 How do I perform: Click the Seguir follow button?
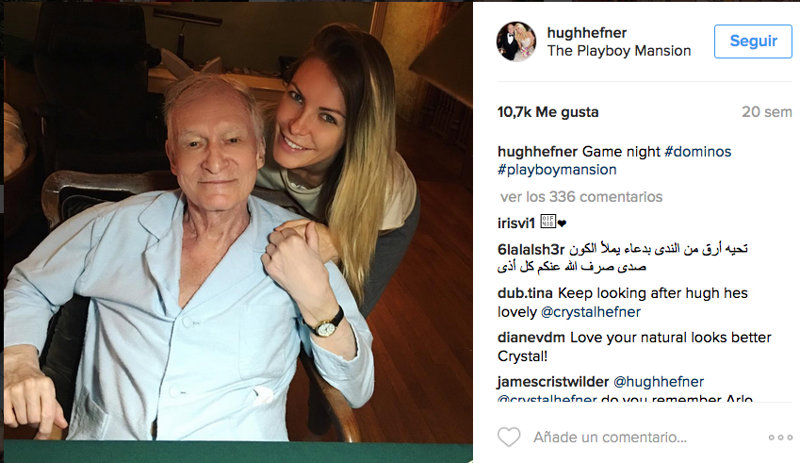coord(753,41)
